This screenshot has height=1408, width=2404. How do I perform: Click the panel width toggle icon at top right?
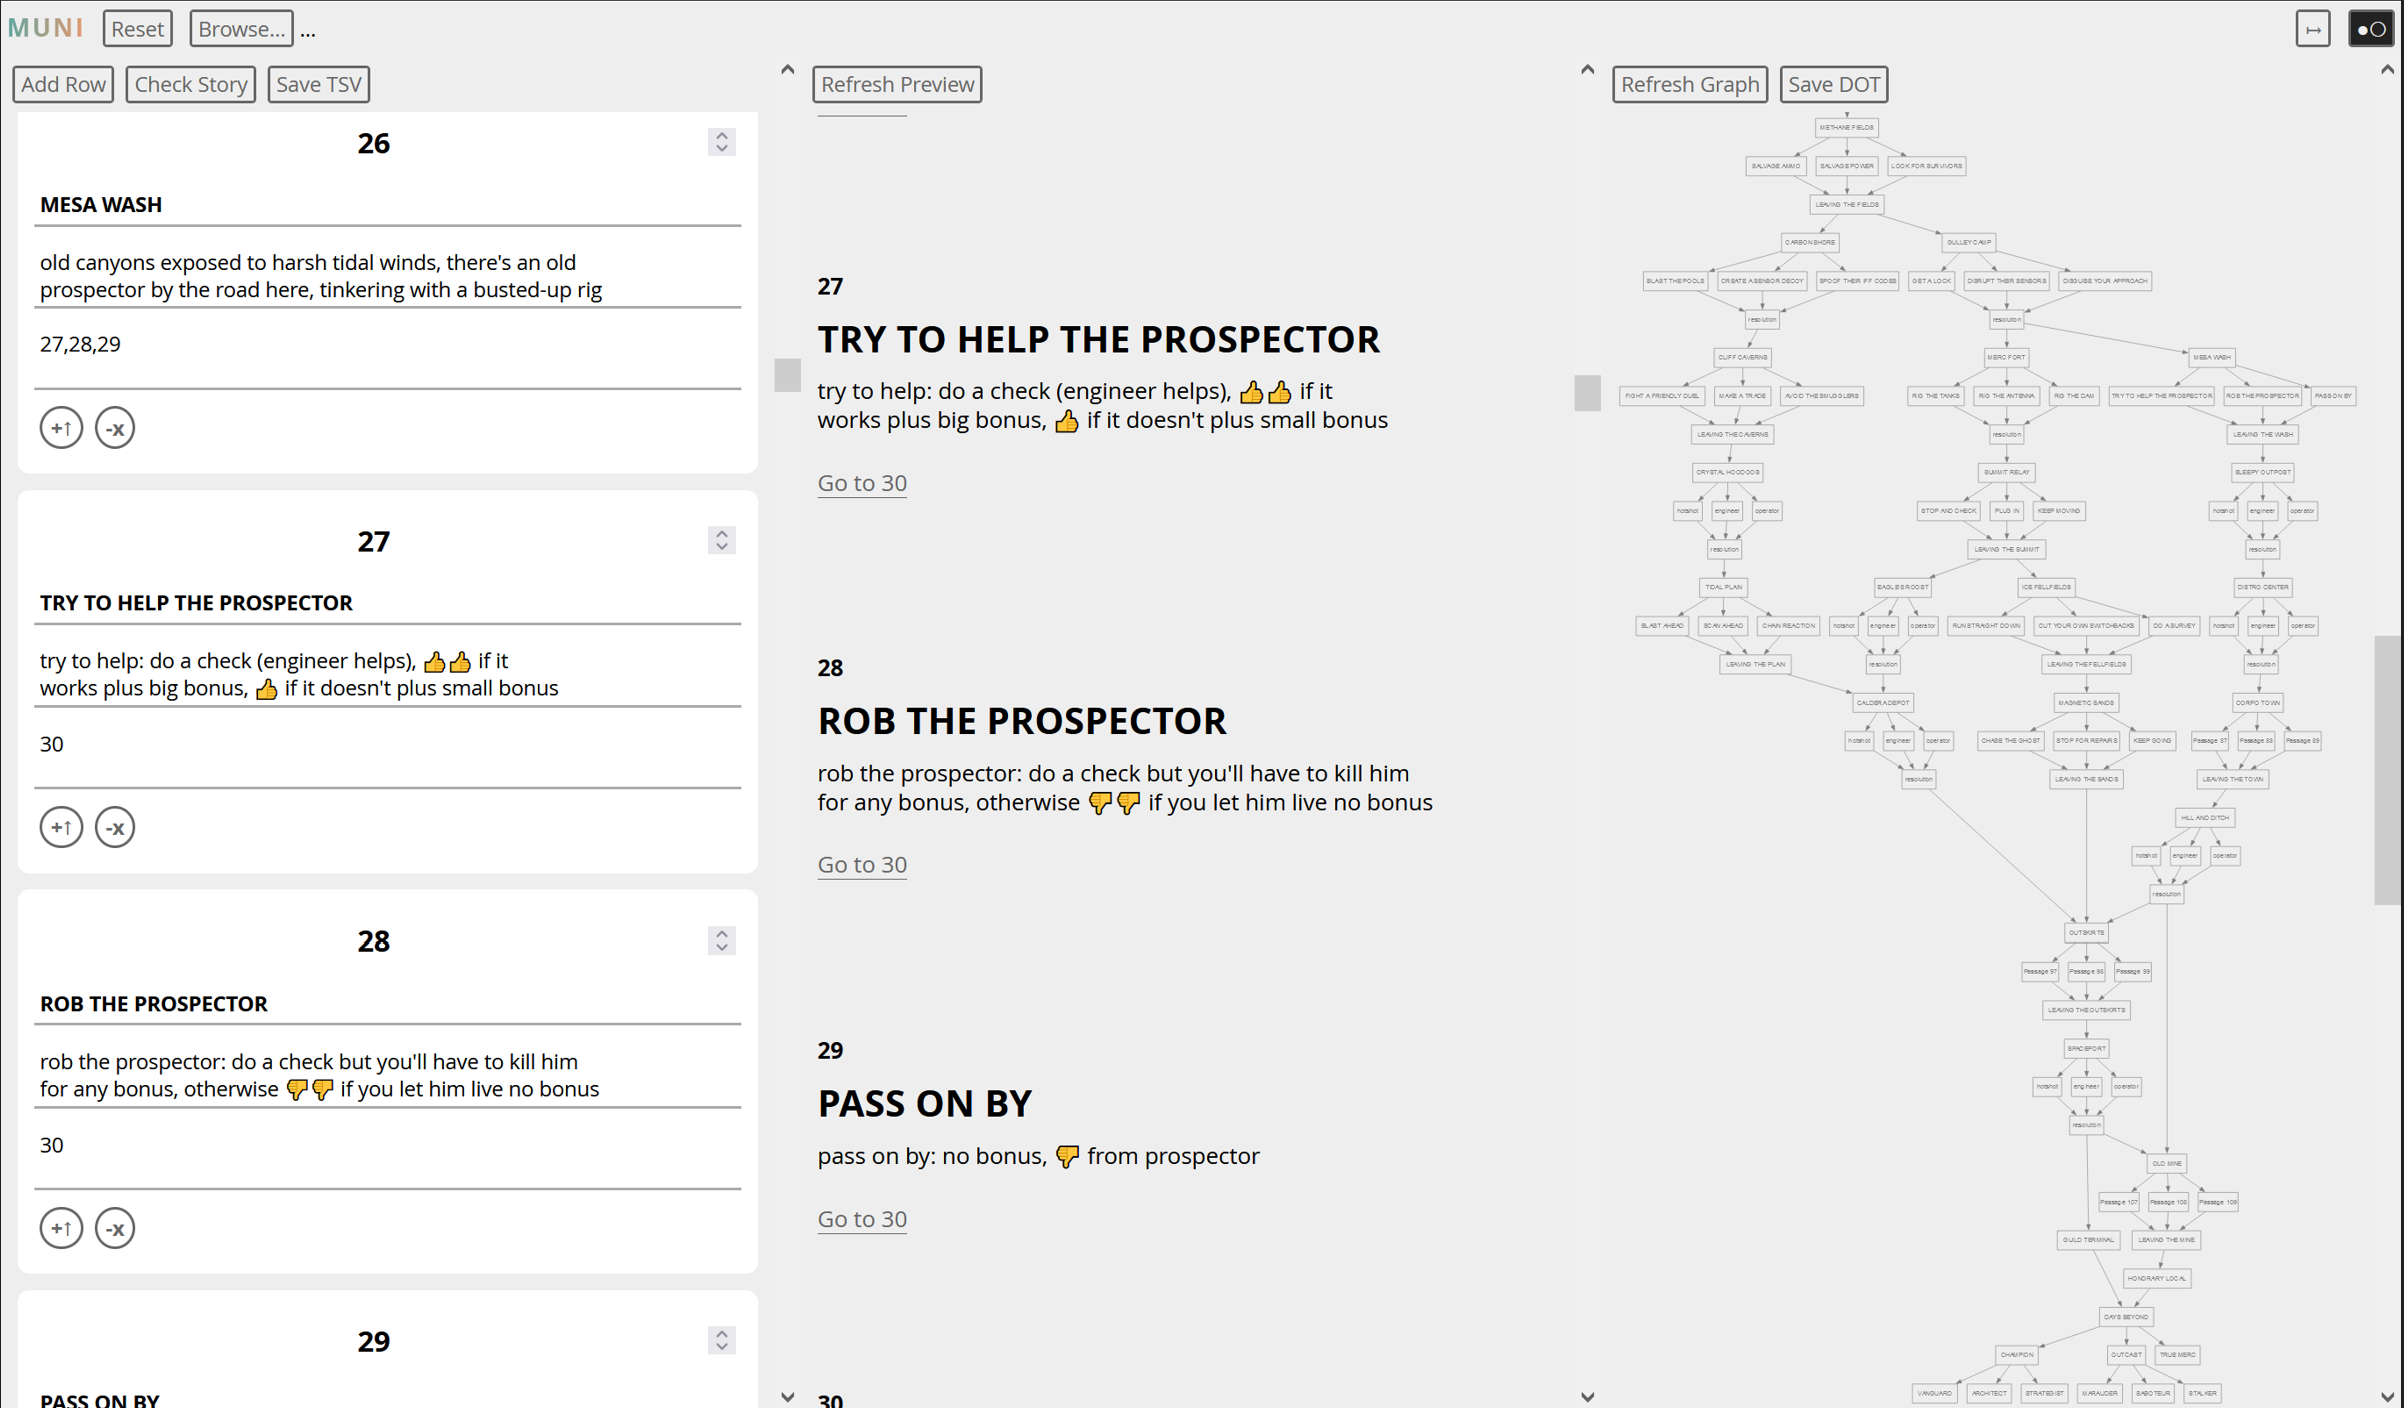pos(2312,29)
